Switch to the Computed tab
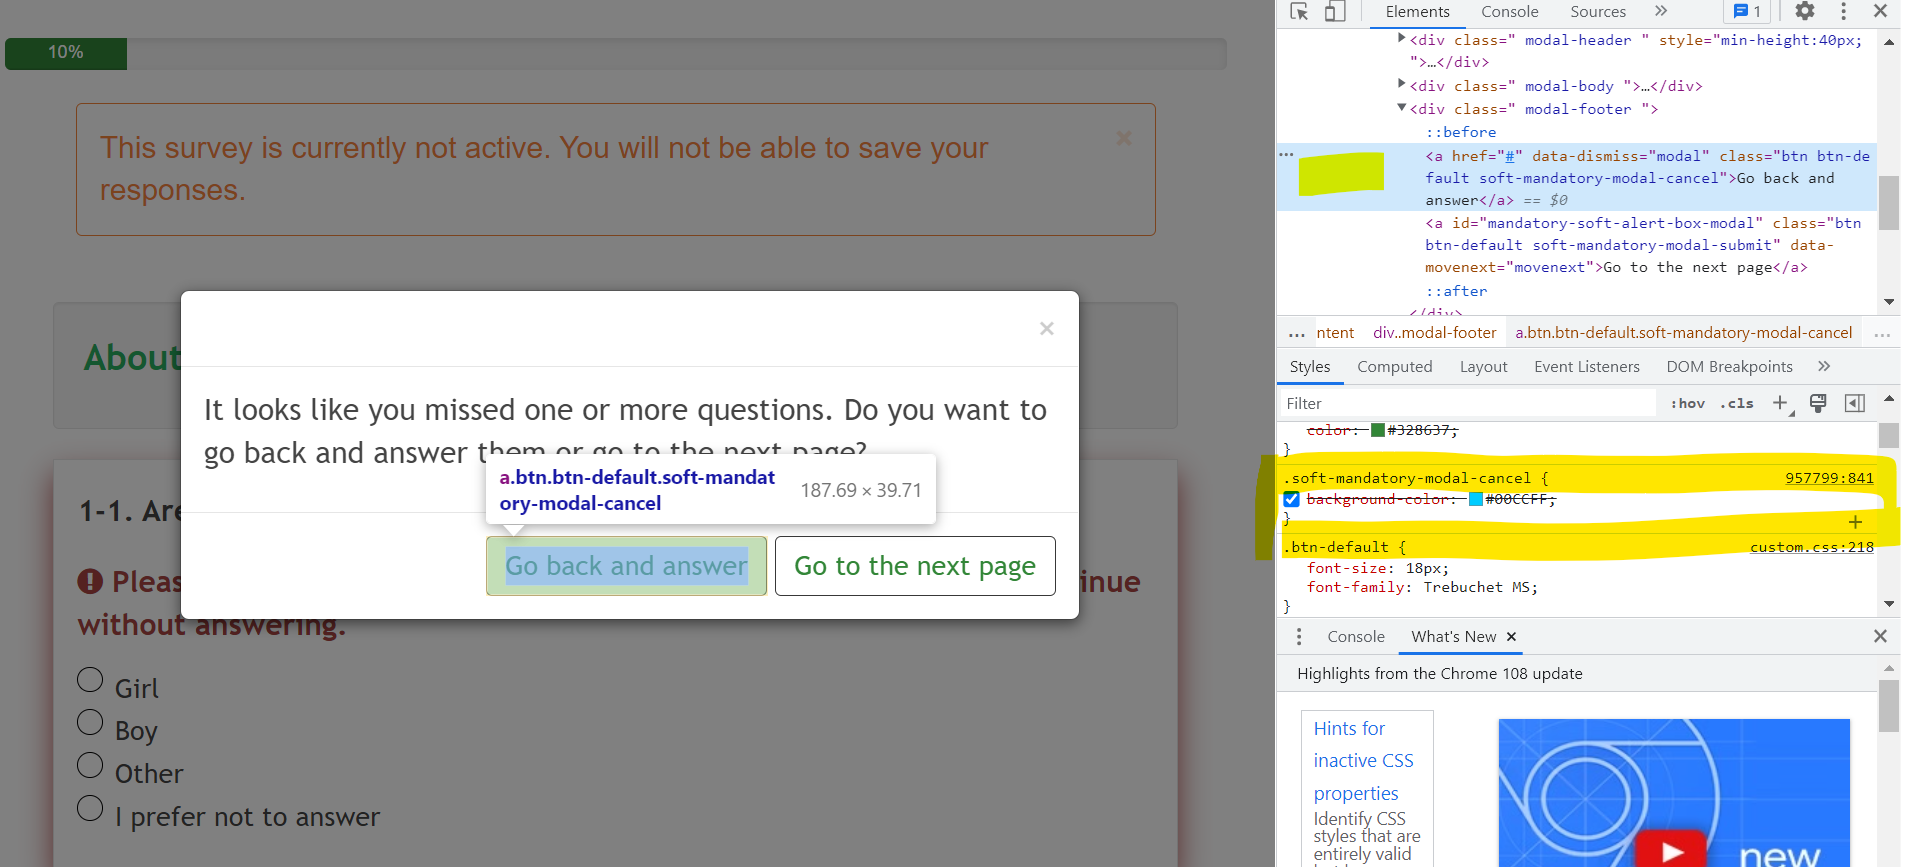The image size is (1918, 867). [x=1394, y=367]
